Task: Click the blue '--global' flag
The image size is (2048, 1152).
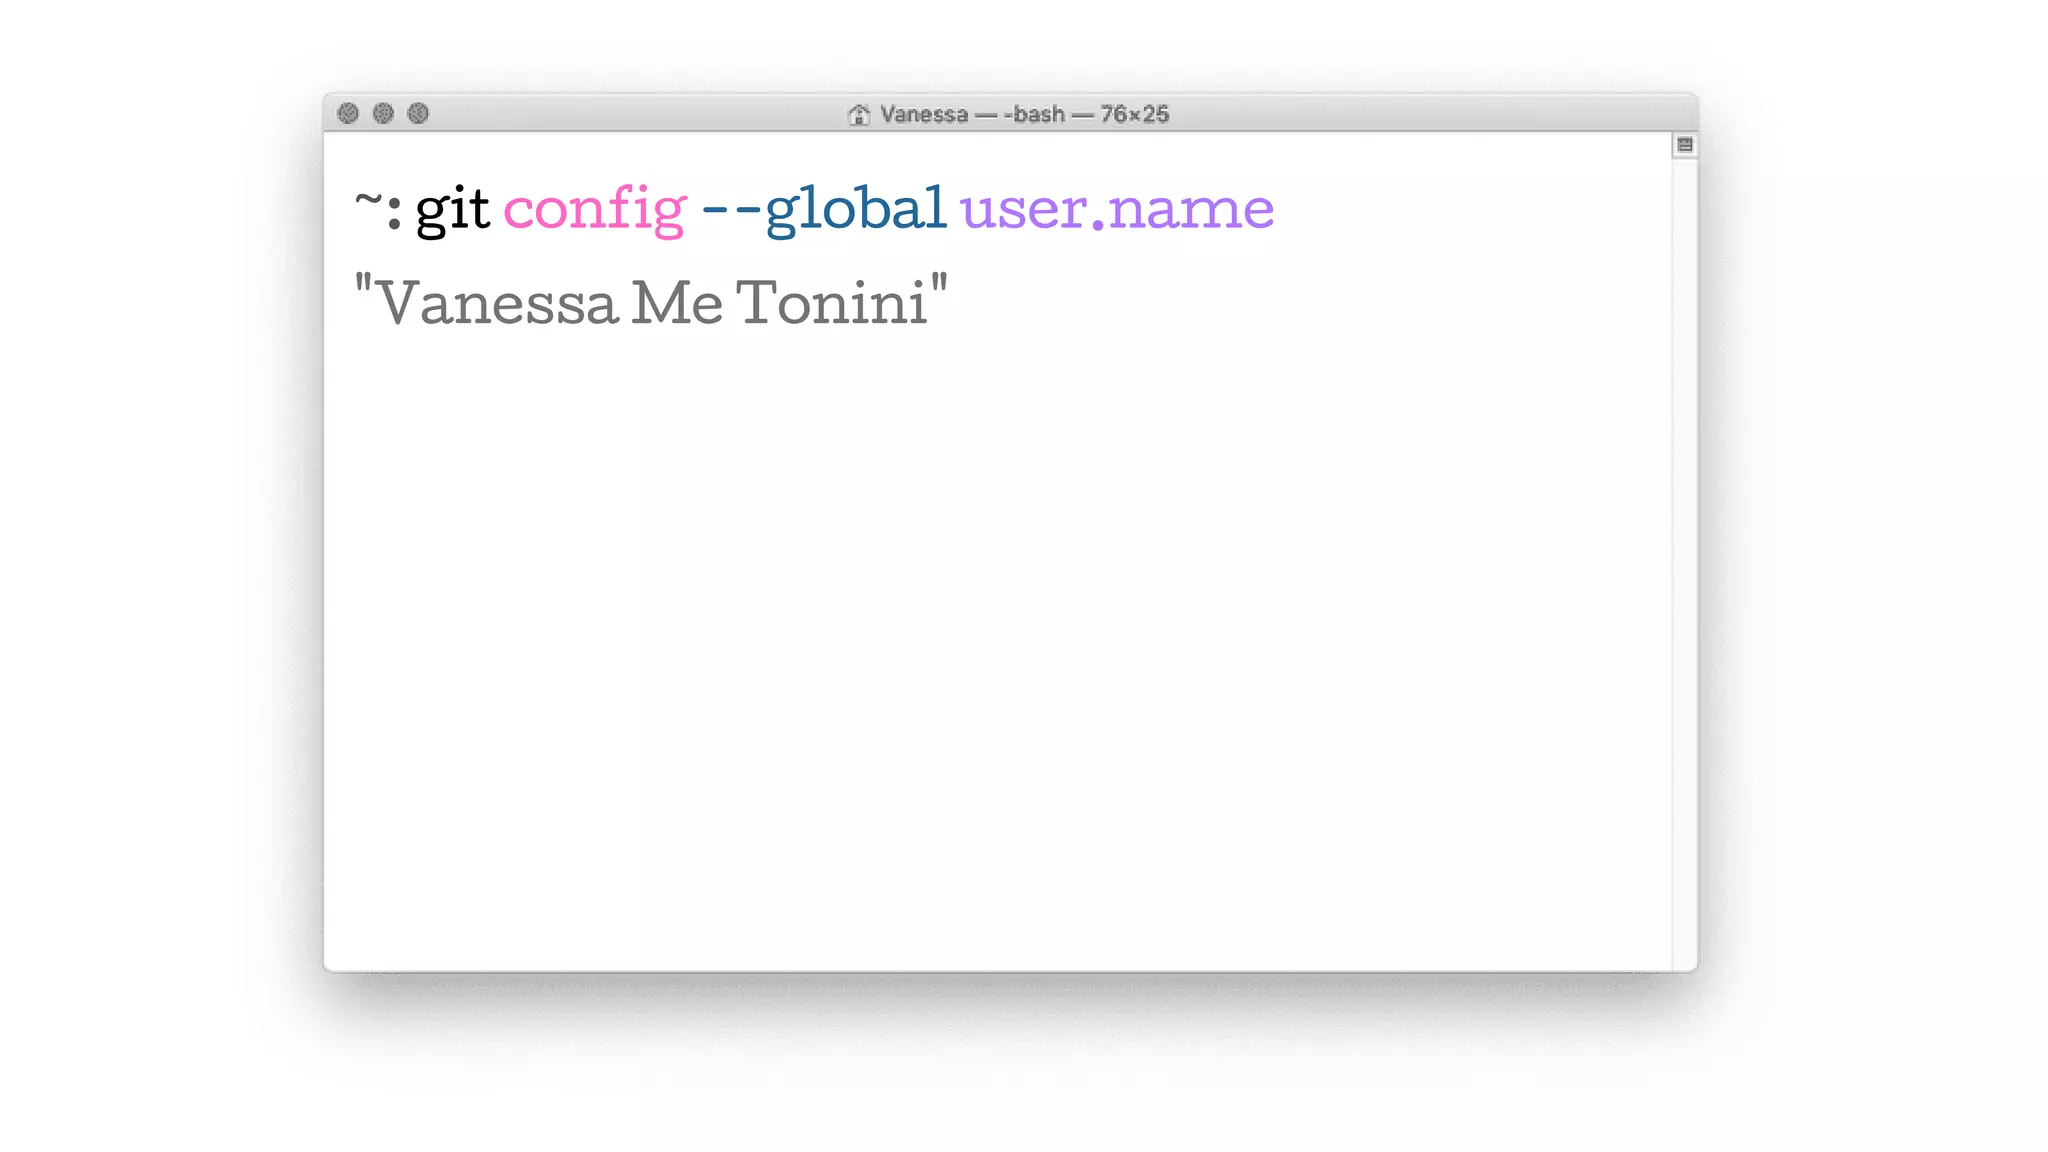Action: (x=824, y=209)
